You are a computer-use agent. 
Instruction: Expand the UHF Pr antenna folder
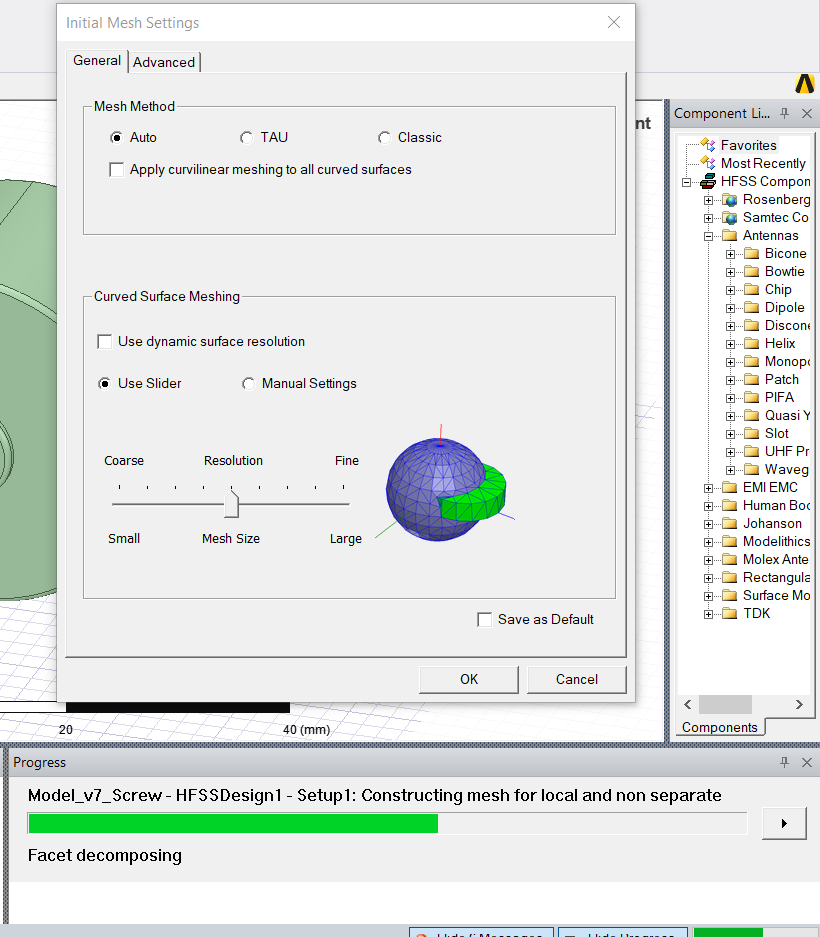(730, 452)
